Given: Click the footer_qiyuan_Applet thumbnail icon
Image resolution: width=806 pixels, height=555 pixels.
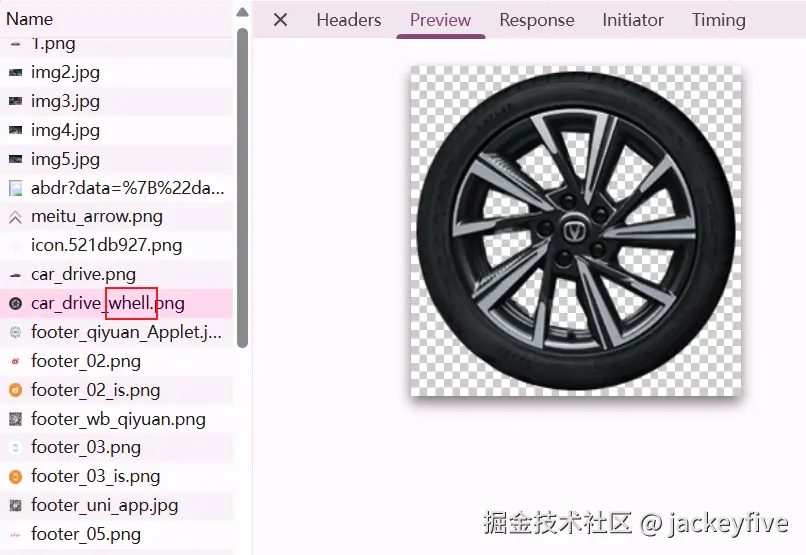Looking at the screenshot, I should [x=15, y=332].
